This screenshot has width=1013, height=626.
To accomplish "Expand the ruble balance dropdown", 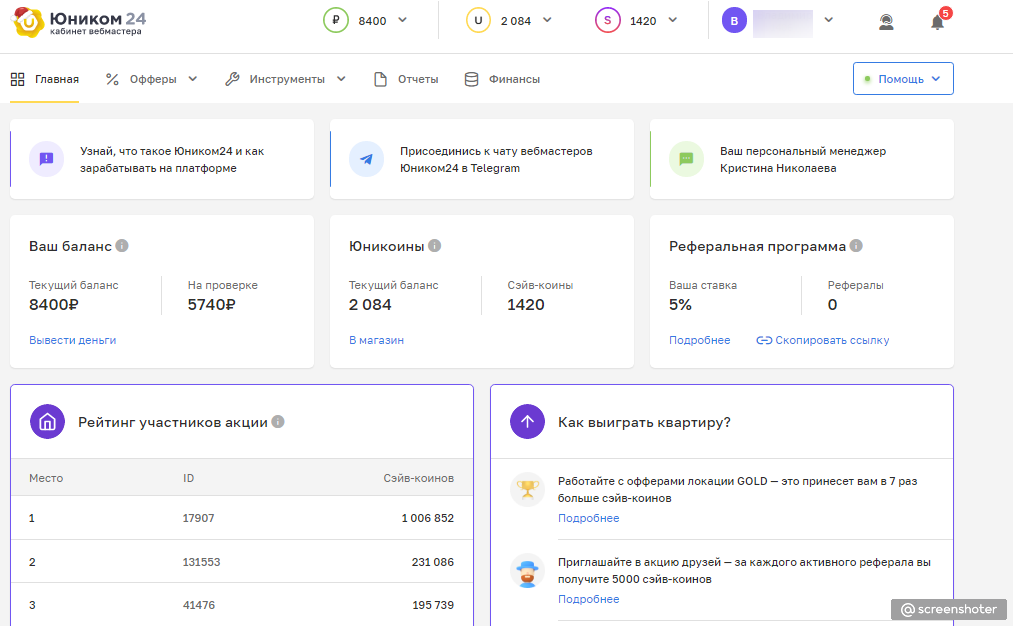I will pyautogui.click(x=402, y=20).
